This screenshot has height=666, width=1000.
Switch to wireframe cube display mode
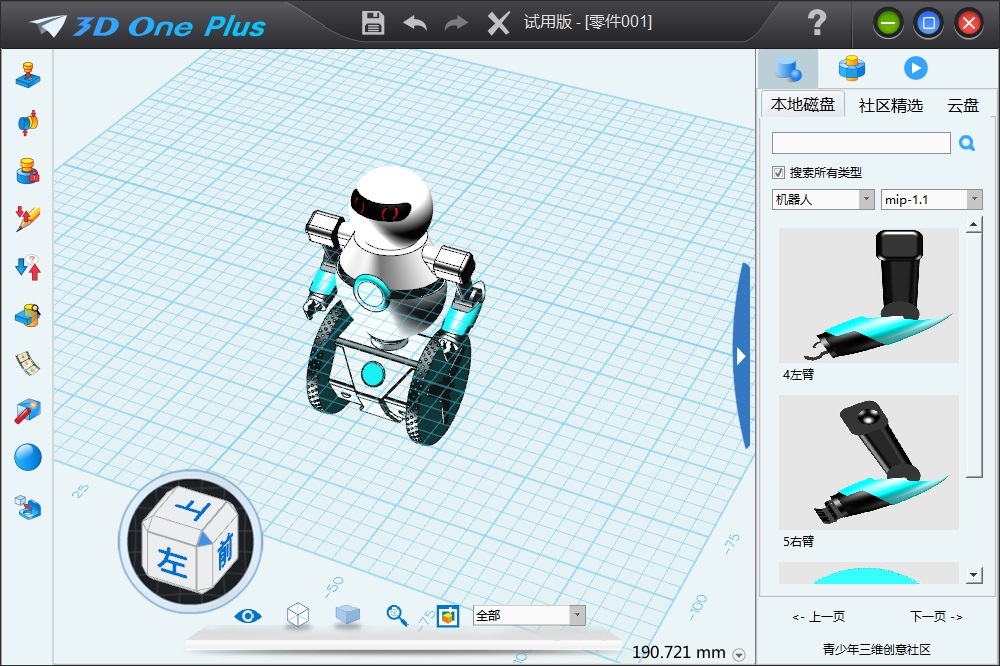click(x=298, y=615)
